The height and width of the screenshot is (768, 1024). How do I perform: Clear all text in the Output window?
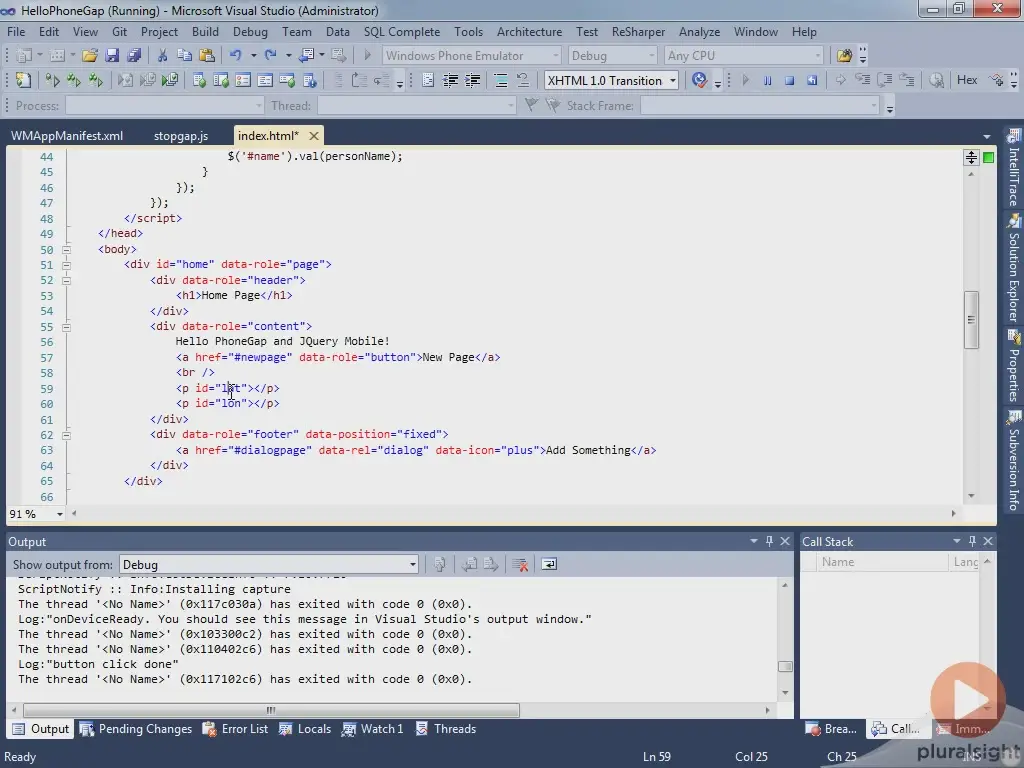click(519, 563)
